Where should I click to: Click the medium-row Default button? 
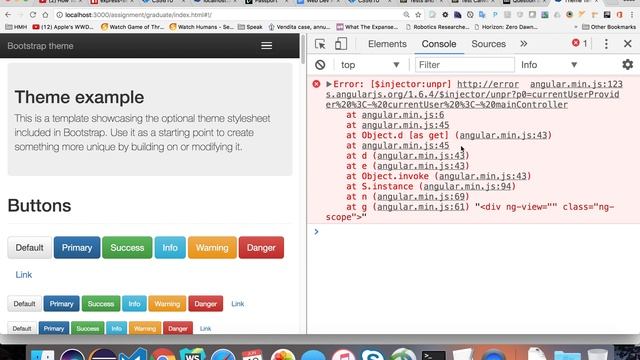point(24,304)
